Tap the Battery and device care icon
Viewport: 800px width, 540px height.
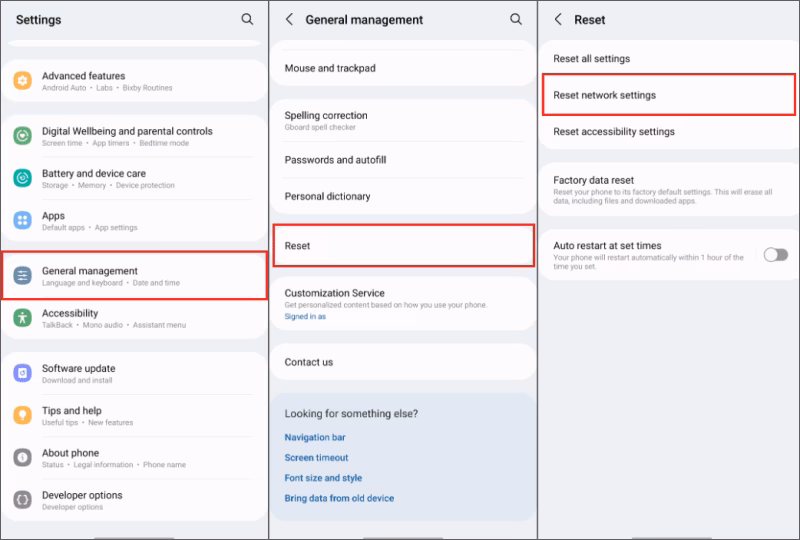point(23,178)
